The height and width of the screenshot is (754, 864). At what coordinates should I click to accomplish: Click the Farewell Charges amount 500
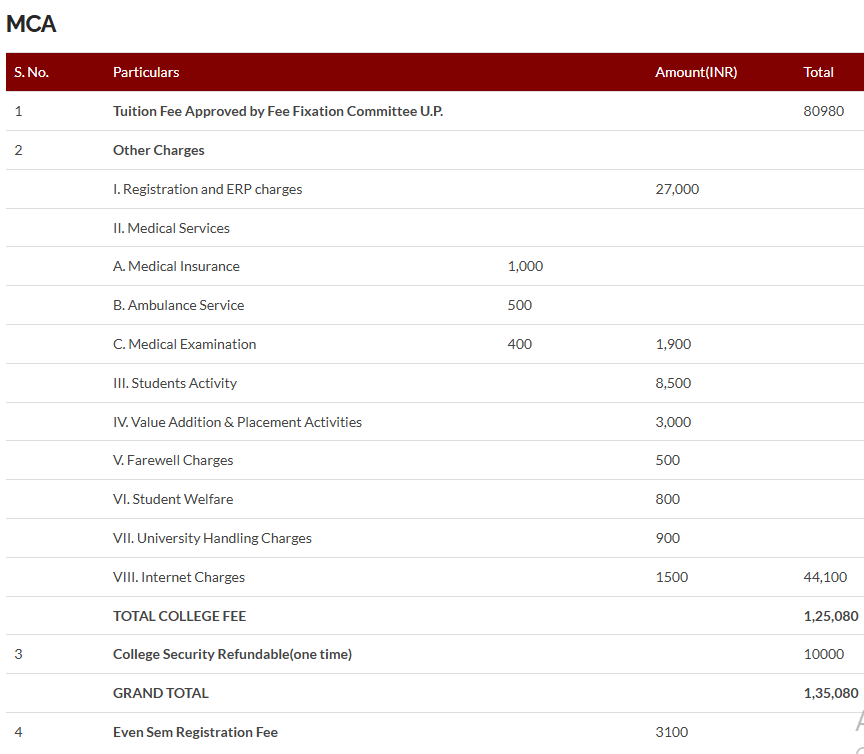668,460
